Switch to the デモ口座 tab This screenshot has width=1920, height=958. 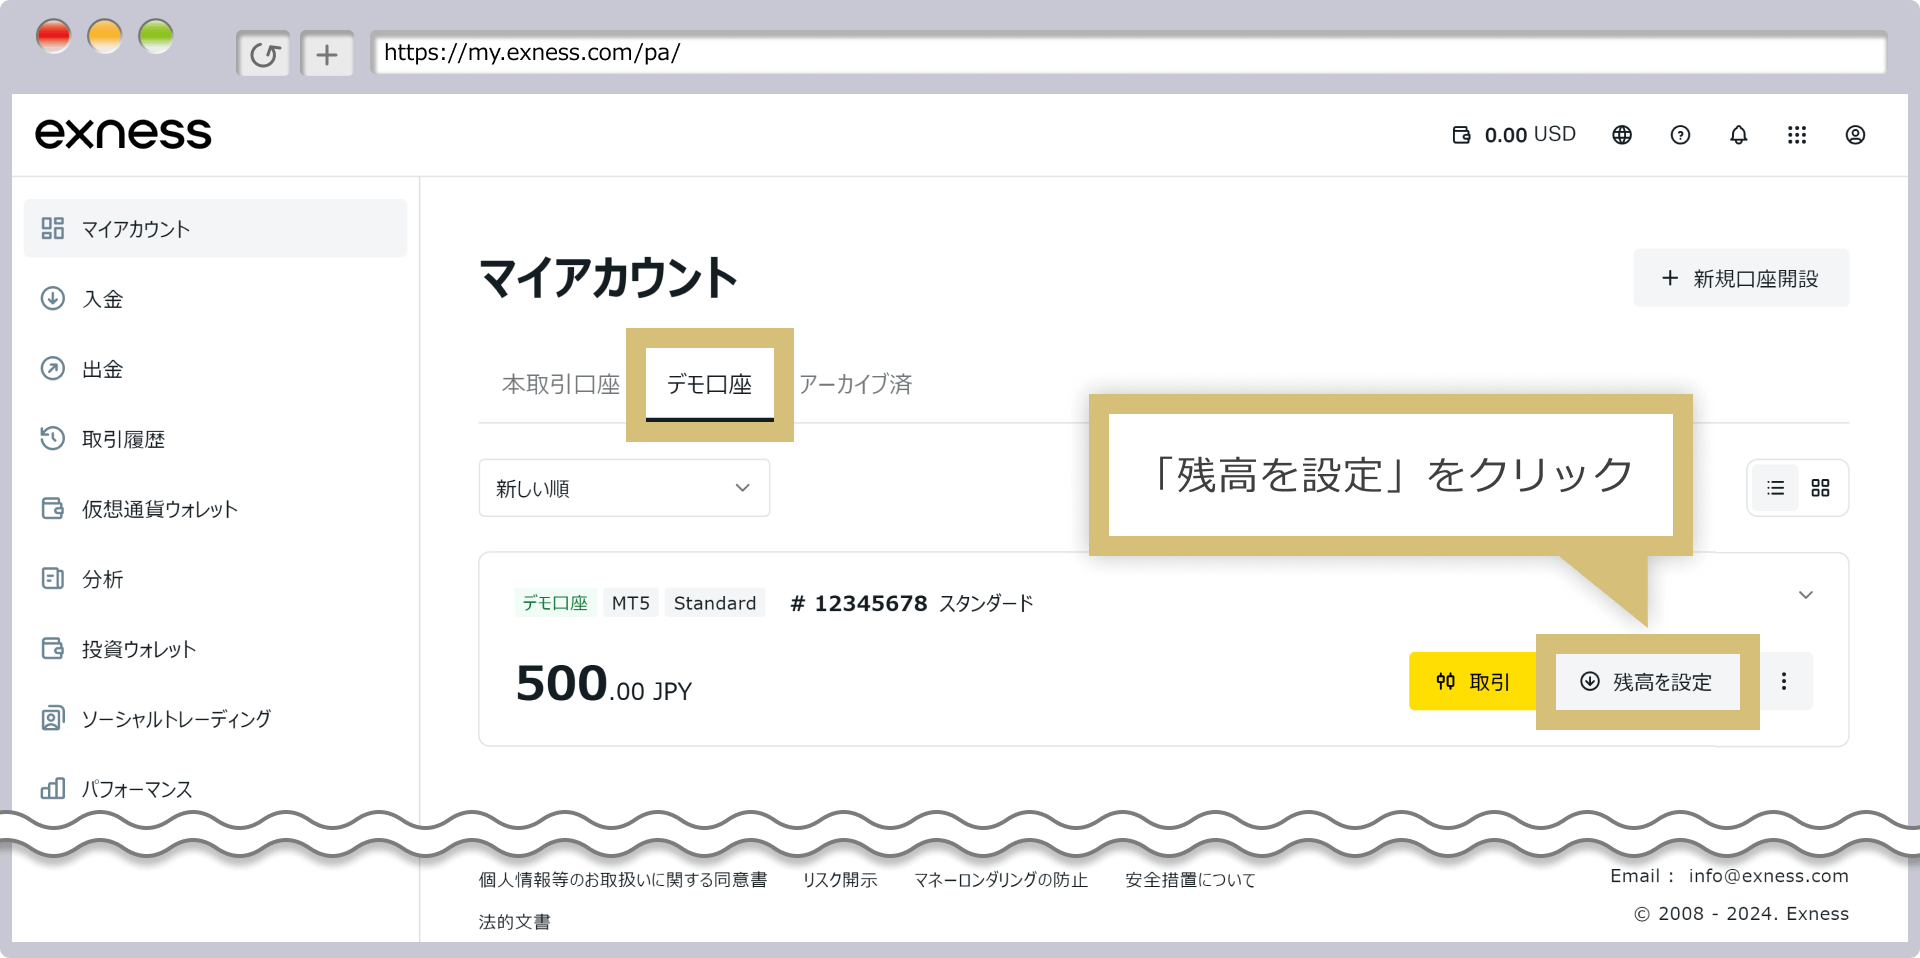pos(709,384)
